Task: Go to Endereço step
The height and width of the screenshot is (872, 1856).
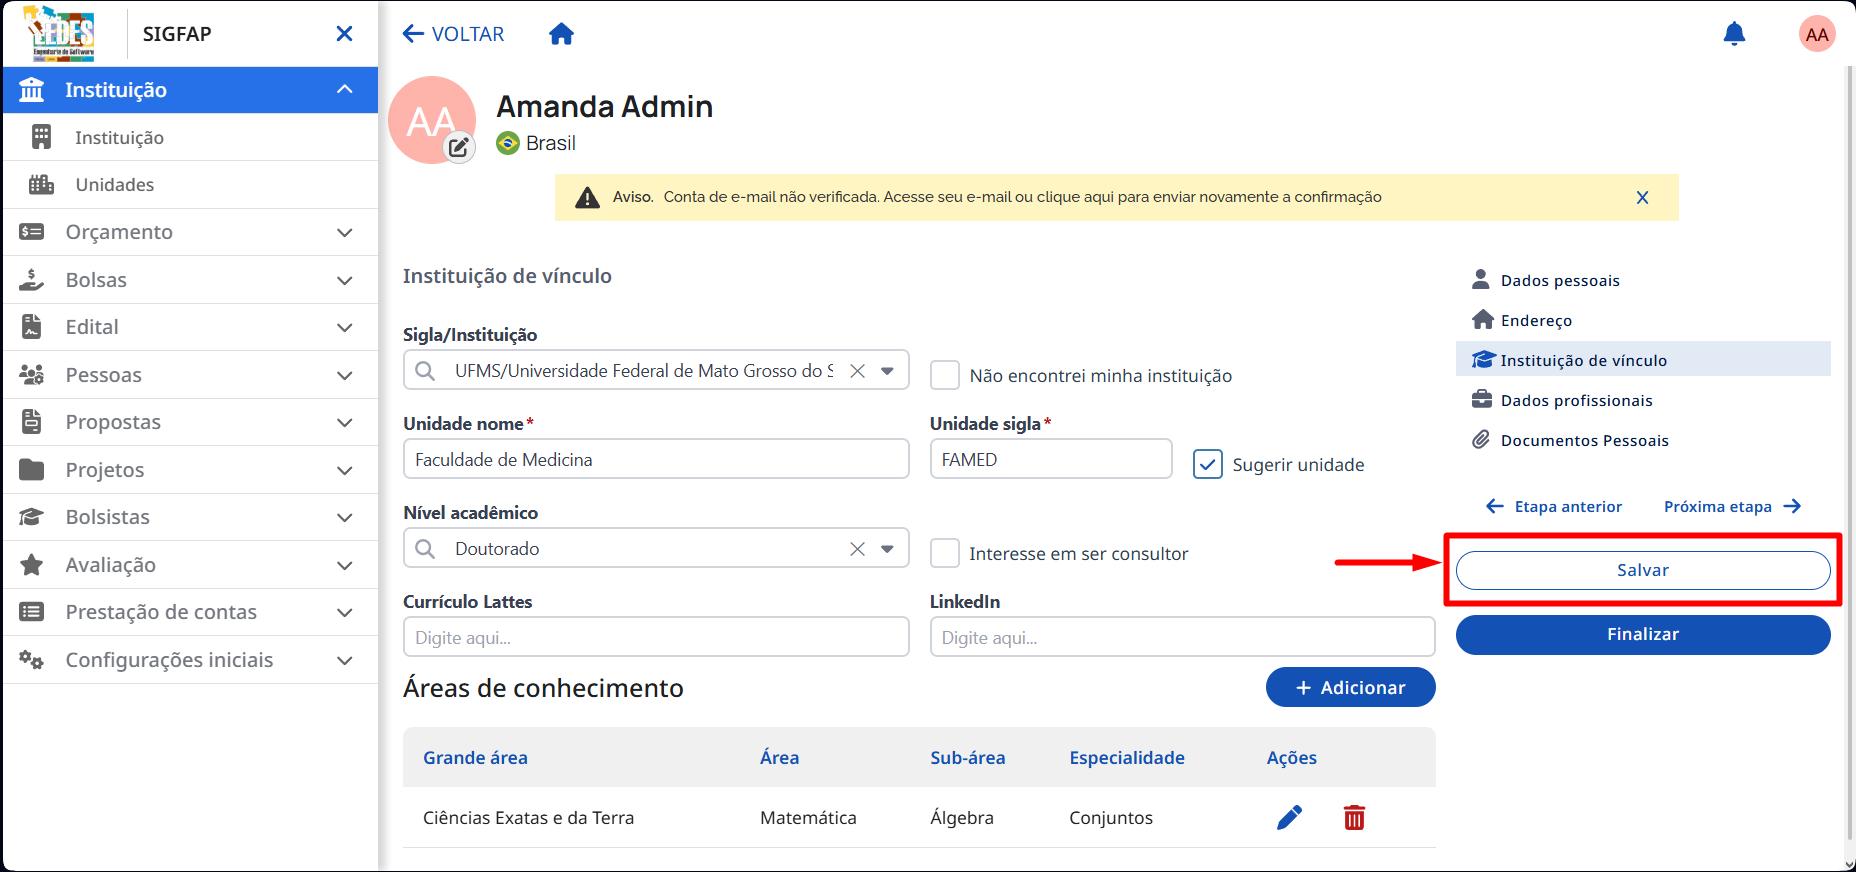Action: (1643, 320)
